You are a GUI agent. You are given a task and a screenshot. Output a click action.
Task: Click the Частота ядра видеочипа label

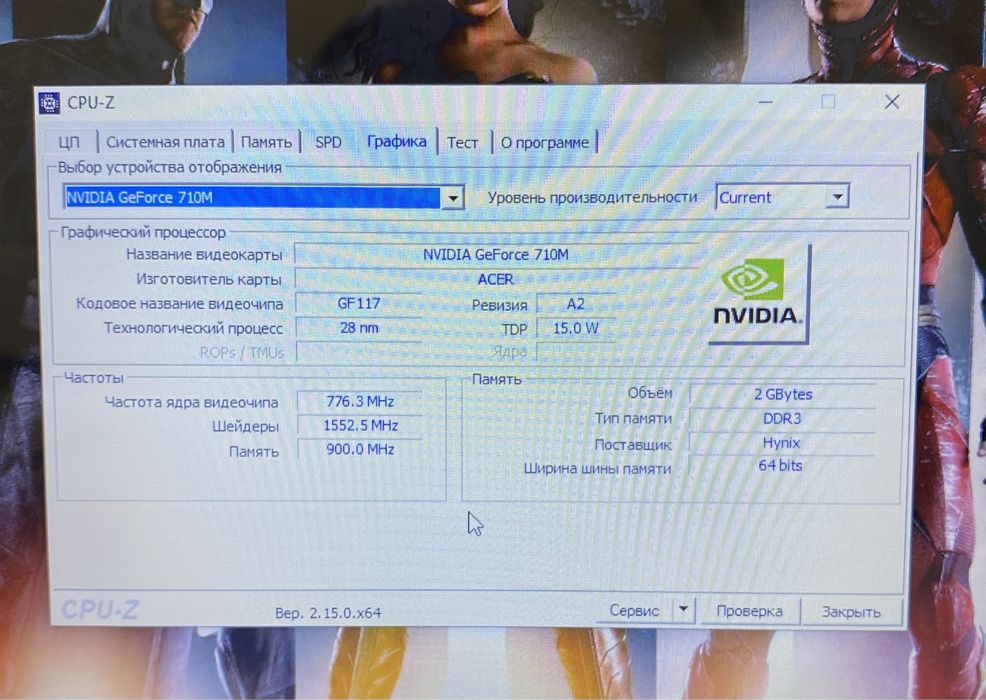(191, 402)
